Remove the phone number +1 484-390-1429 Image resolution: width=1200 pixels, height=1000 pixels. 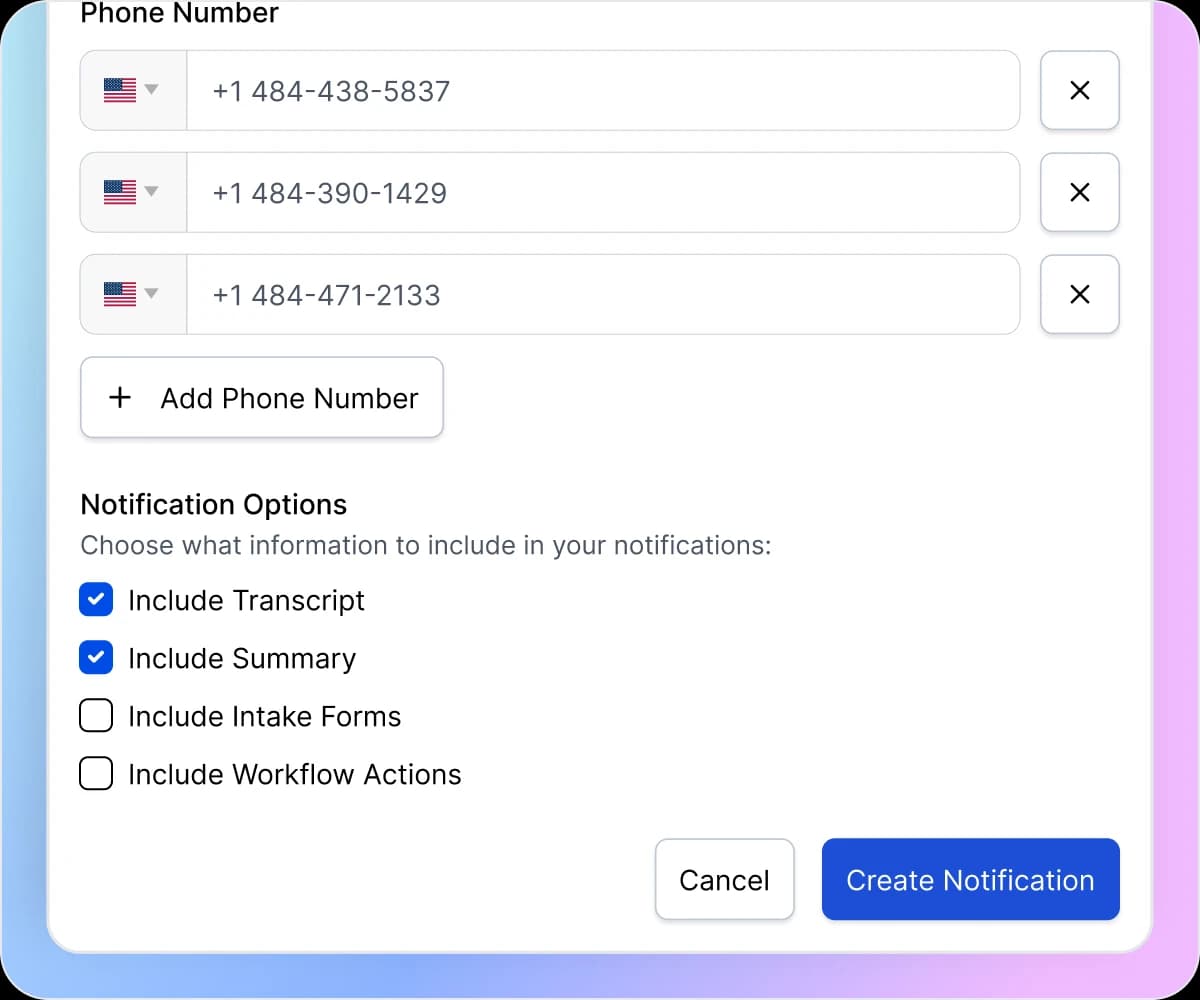point(1080,192)
